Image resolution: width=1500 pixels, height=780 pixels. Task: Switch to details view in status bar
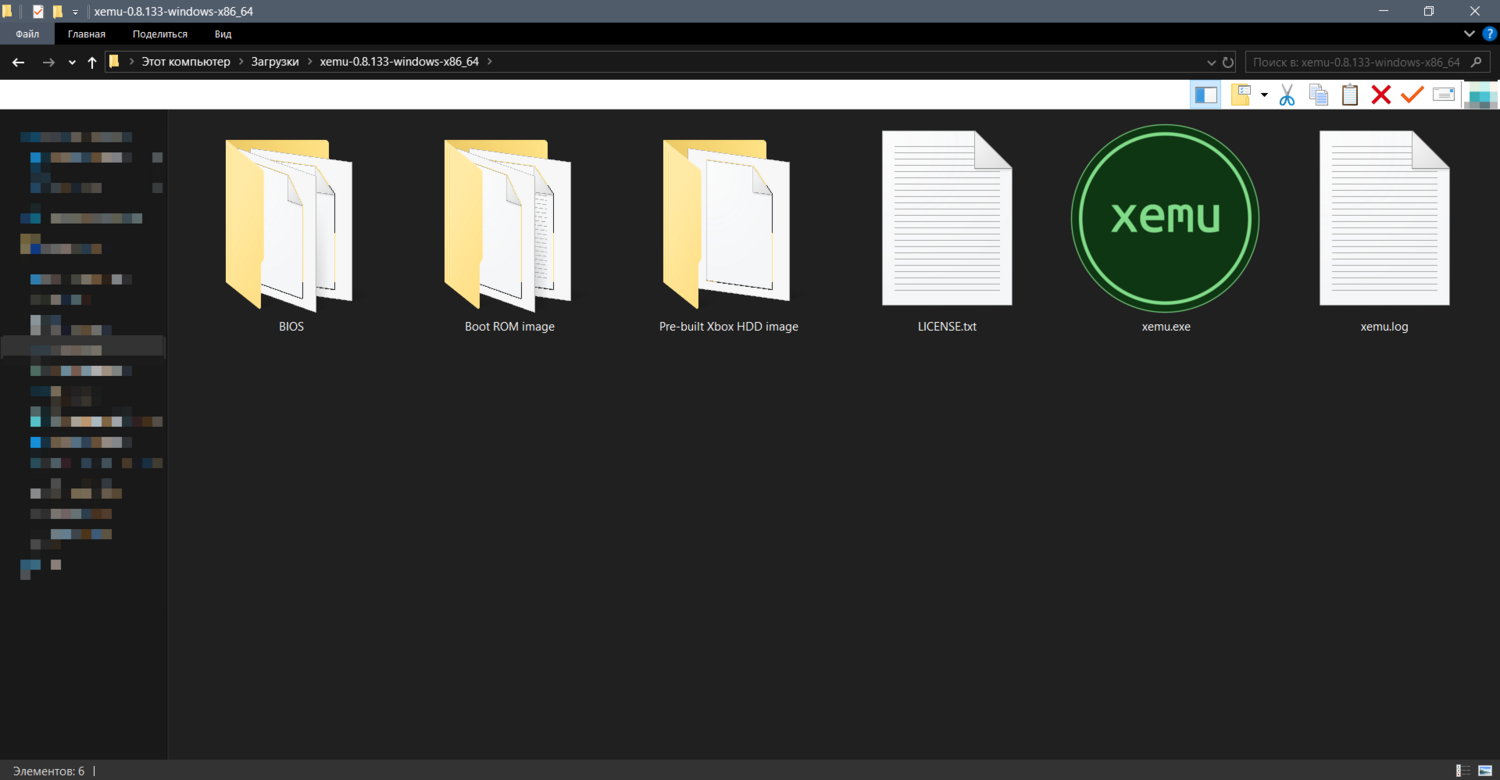pyautogui.click(x=1464, y=771)
